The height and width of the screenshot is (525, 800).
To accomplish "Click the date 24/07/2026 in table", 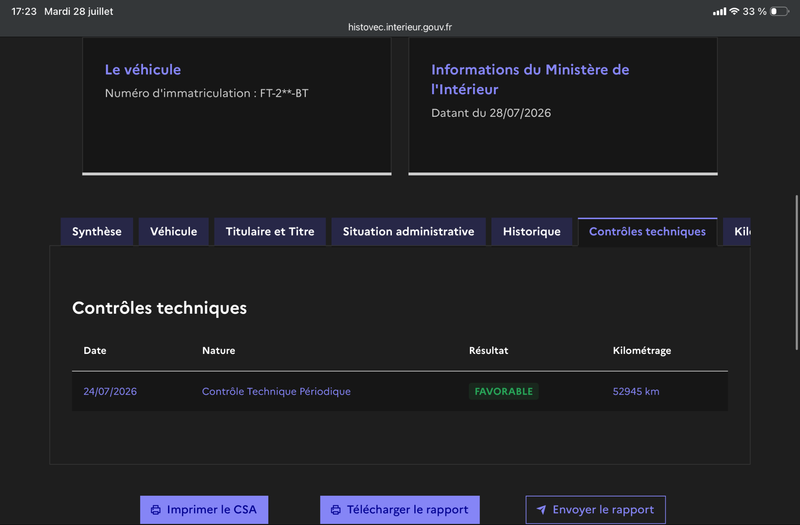I will [x=110, y=391].
